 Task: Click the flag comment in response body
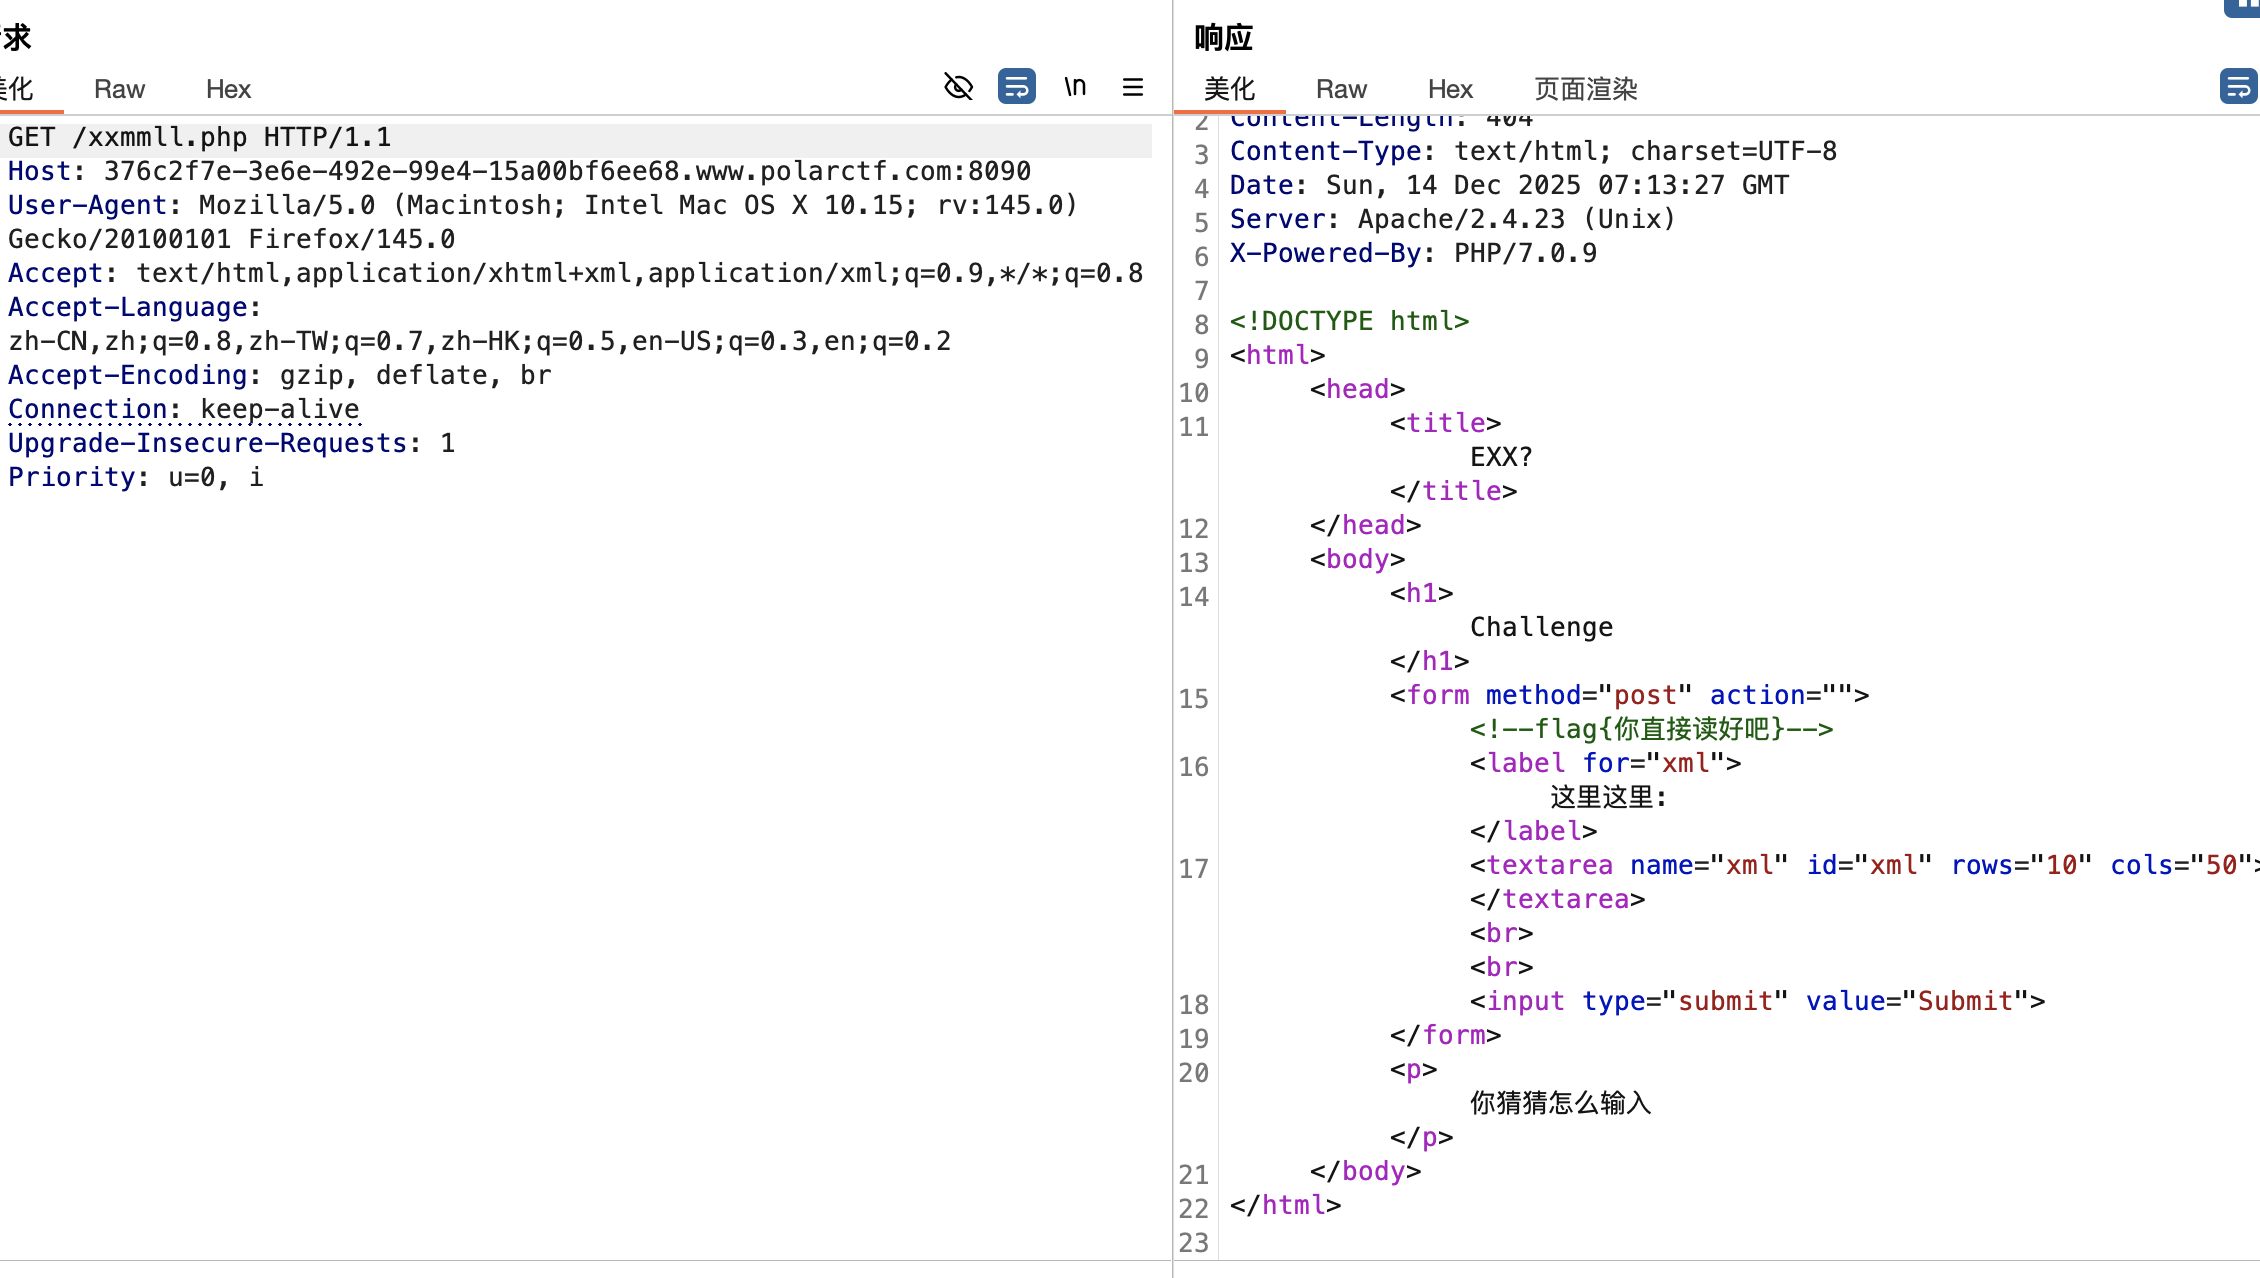pos(1651,729)
